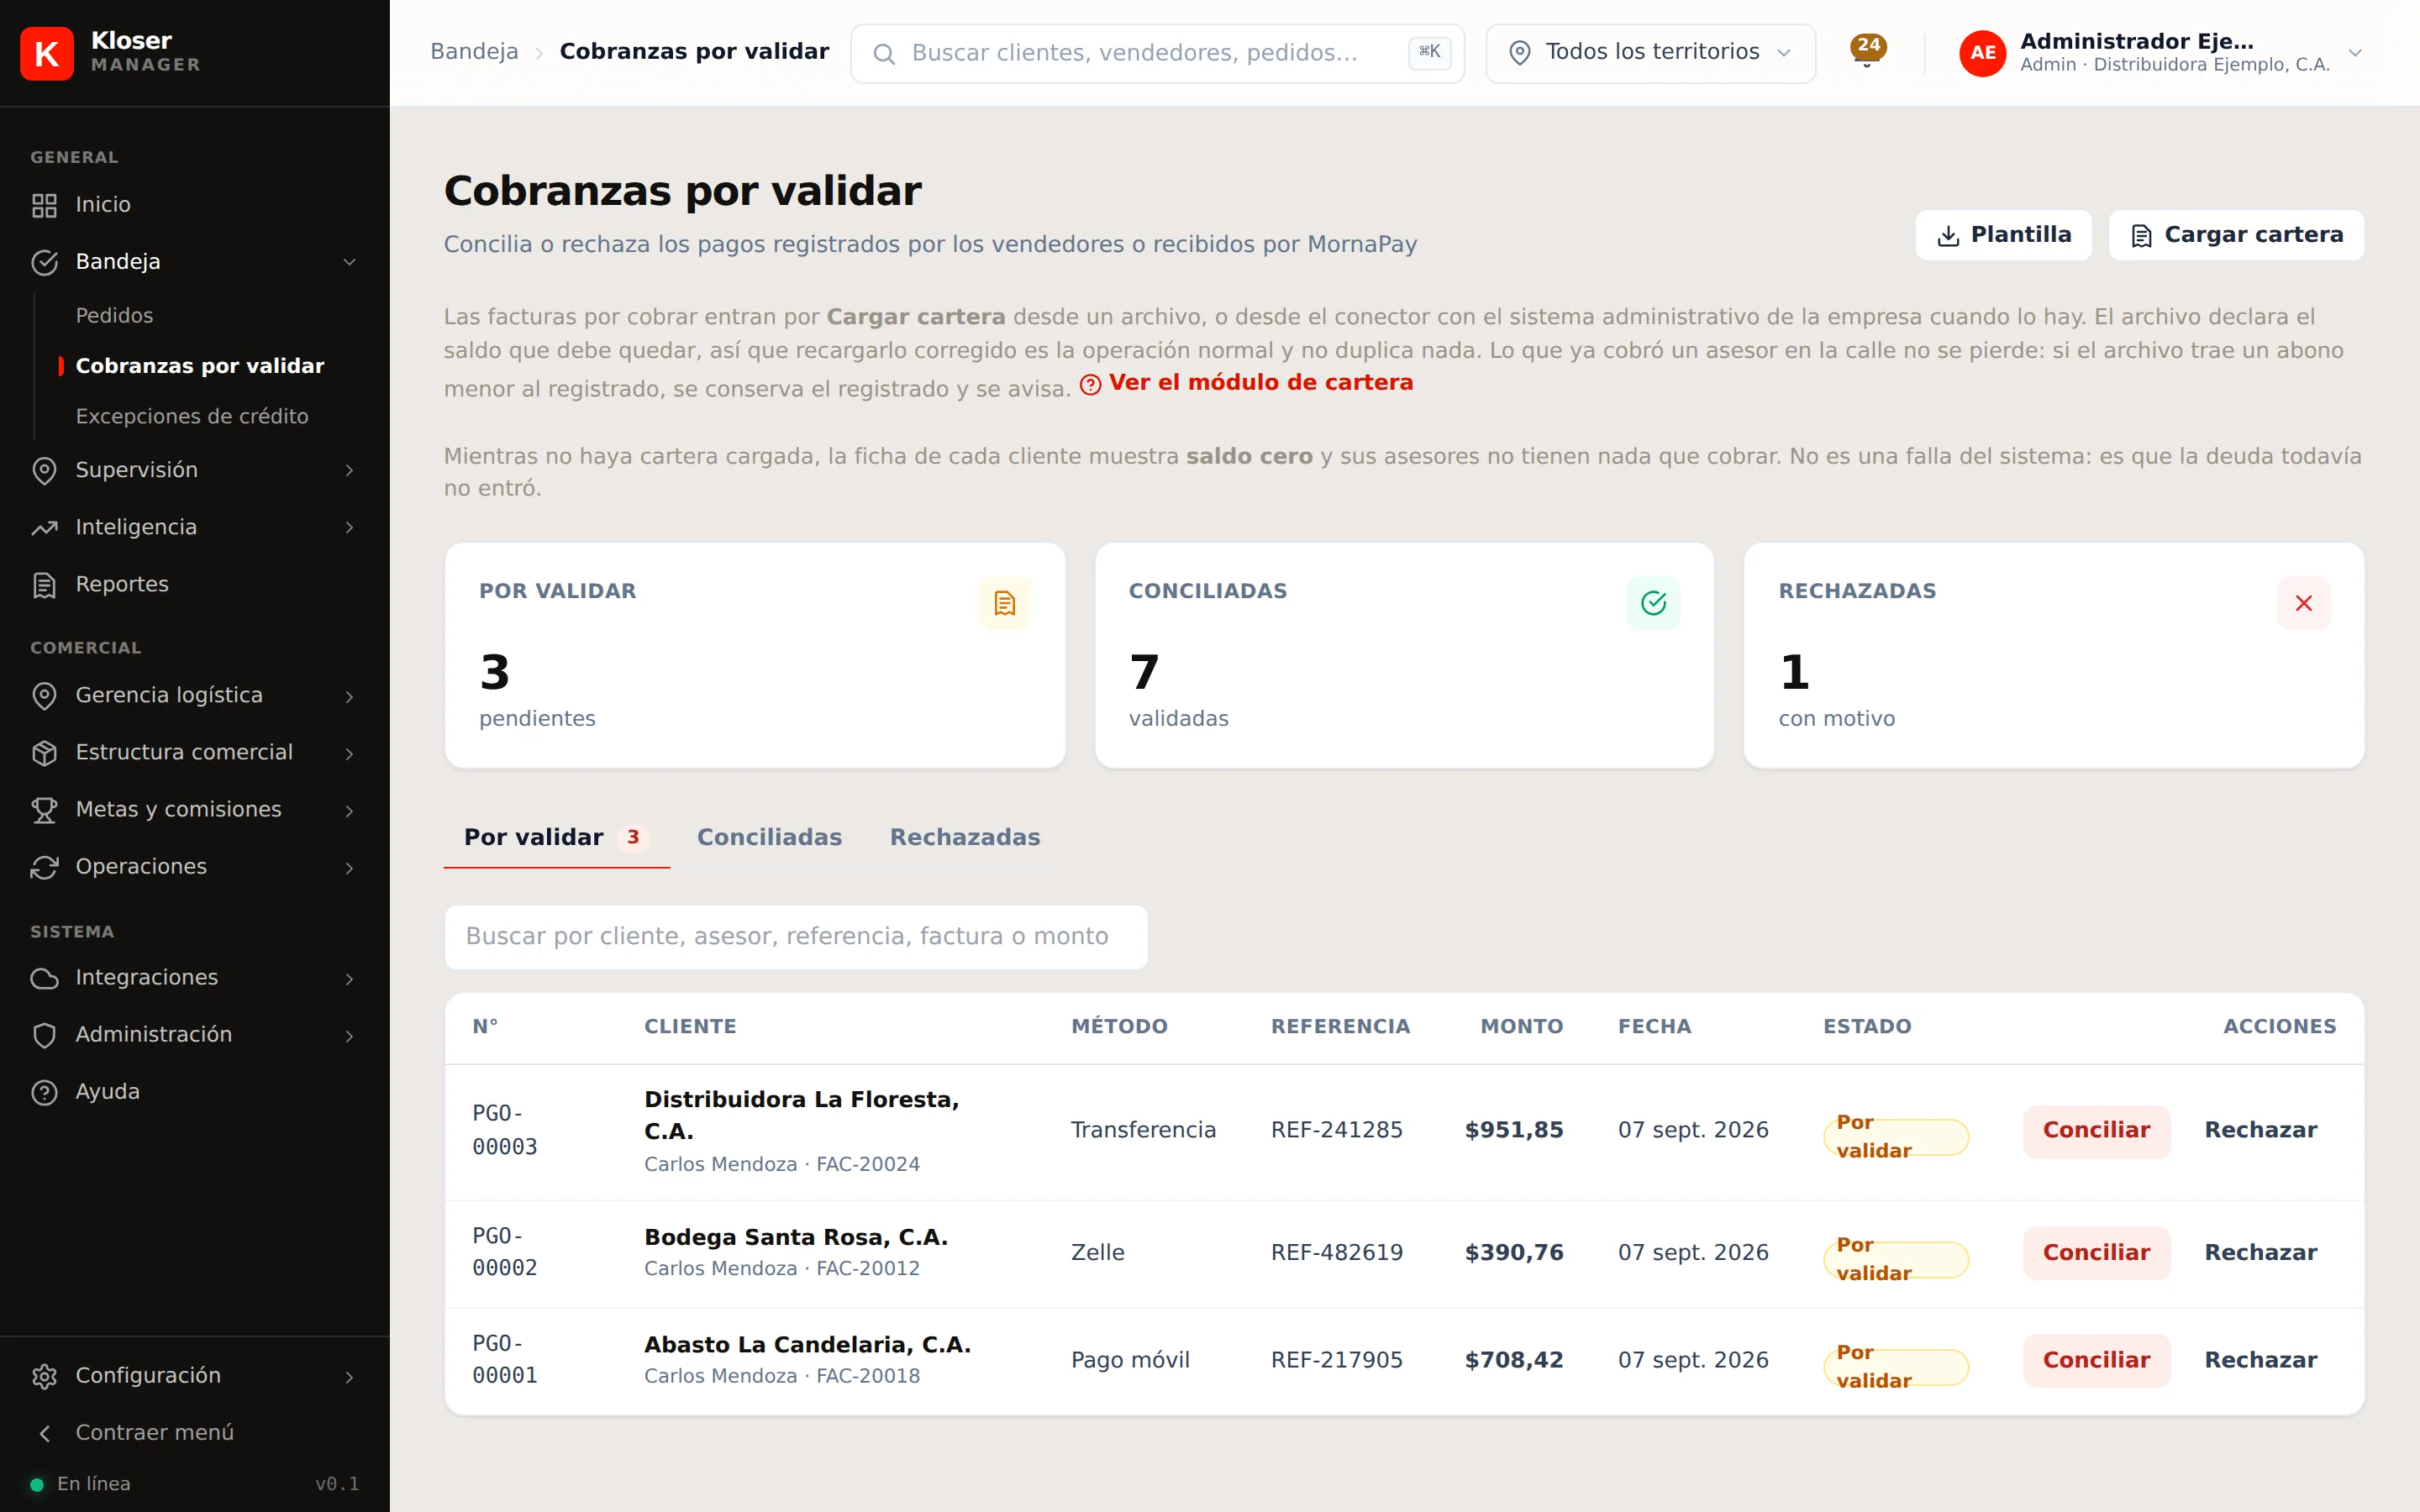Open the Ver el módulo de cartera link
The image size is (2420, 1512).
click(1246, 383)
